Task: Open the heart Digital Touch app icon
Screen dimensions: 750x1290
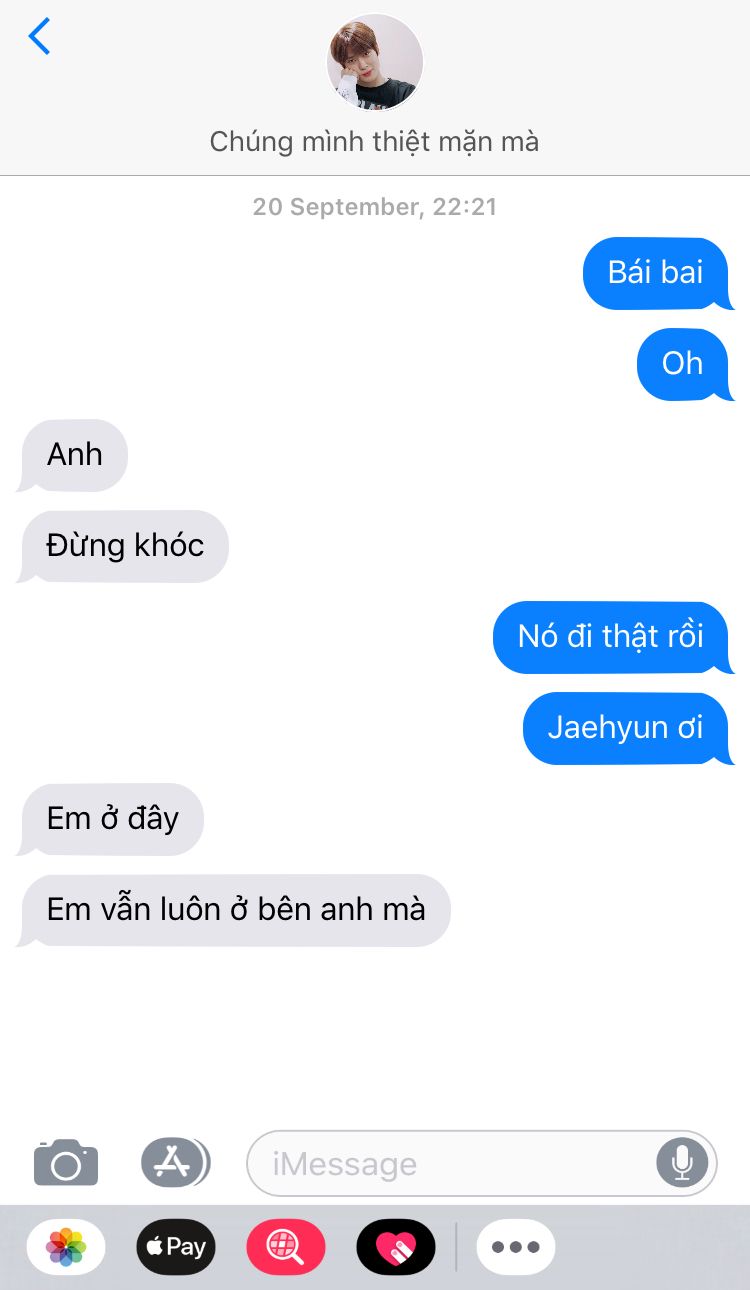Action: [x=396, y=1247]
